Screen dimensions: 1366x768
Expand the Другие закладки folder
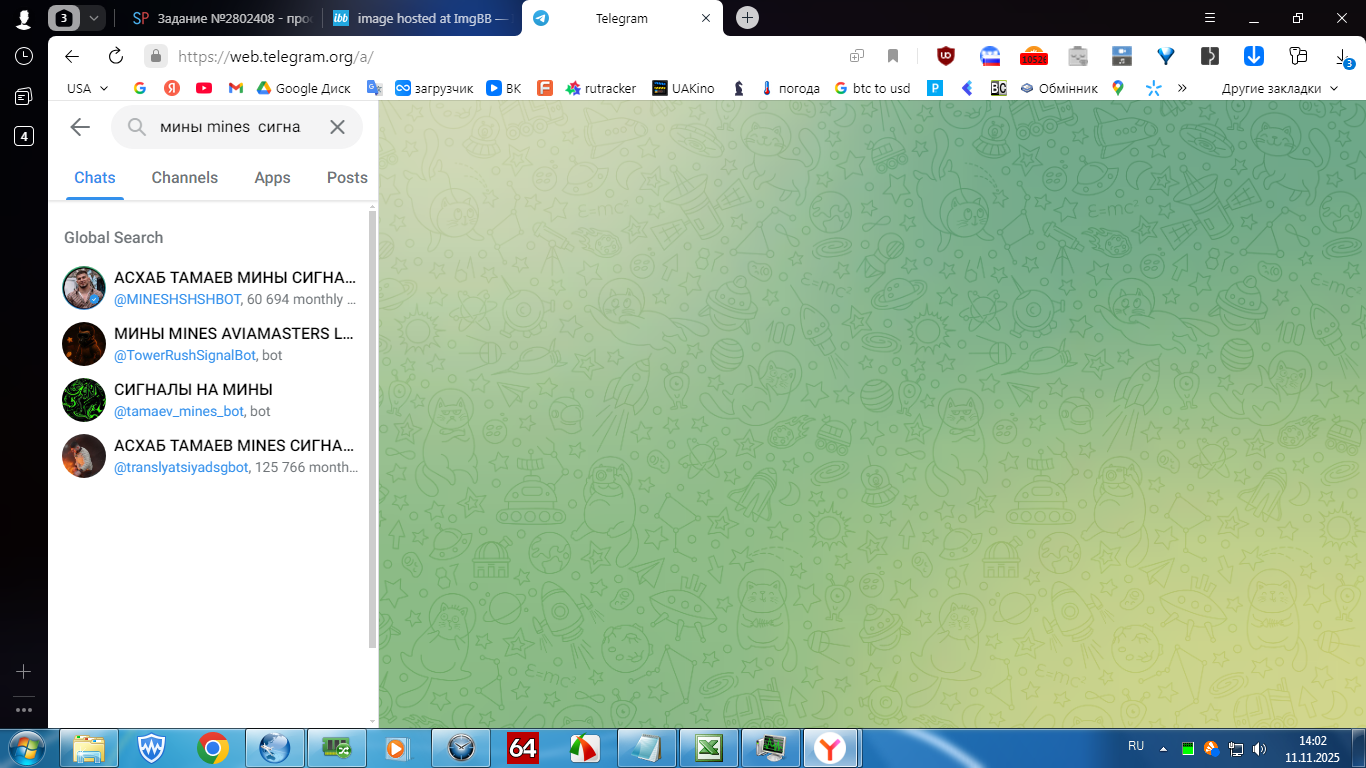click(x=1280, y=88)
